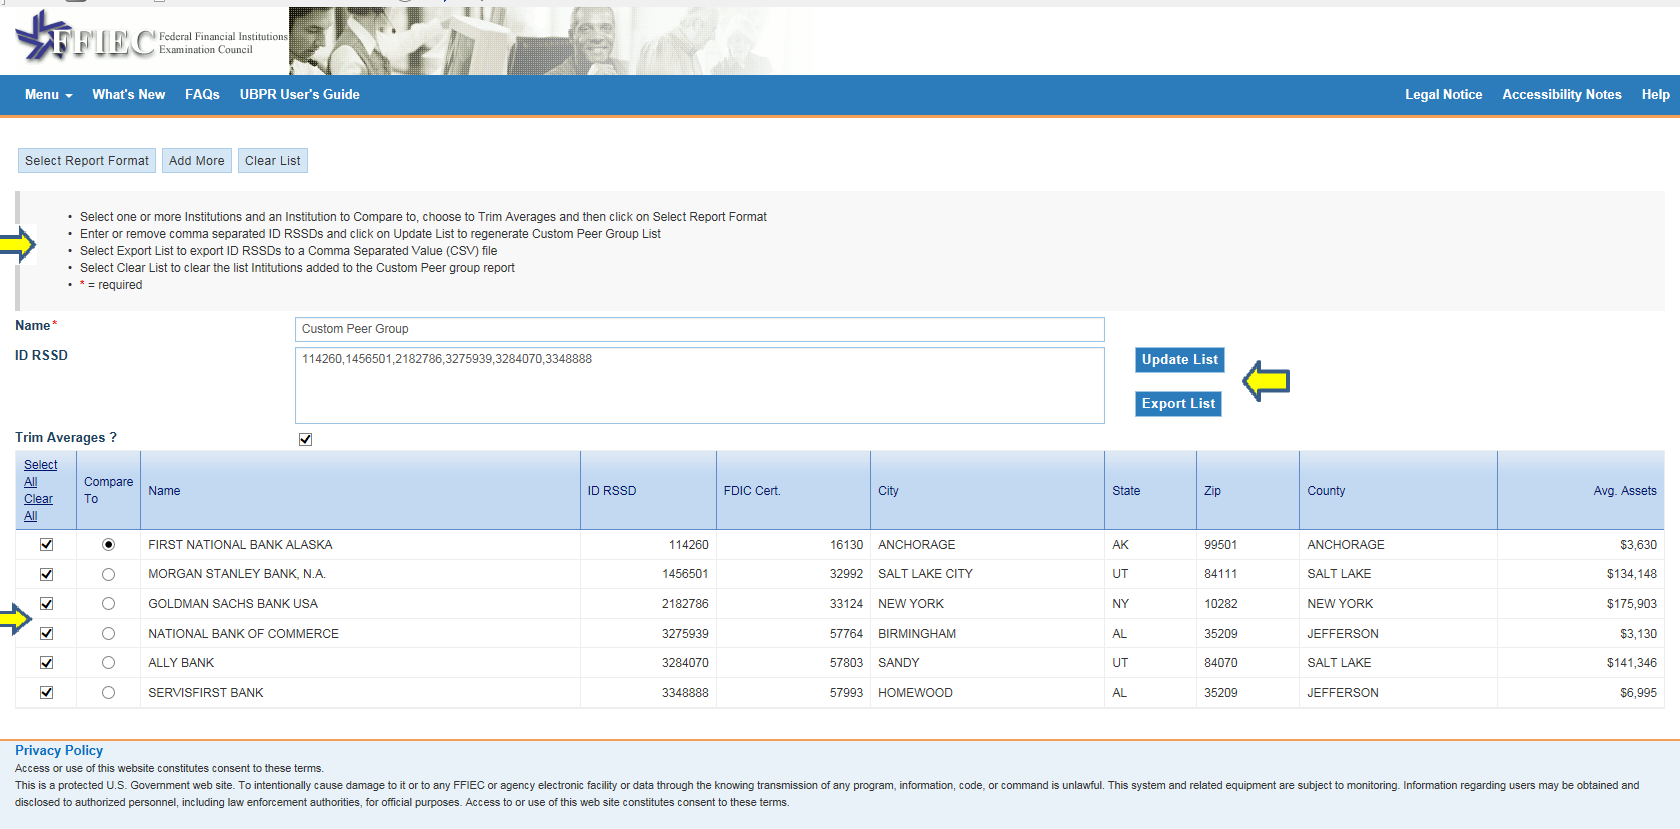Open the FAQs page
The width and height of the screenshot is (1680, 829).
tap(202, 95)
